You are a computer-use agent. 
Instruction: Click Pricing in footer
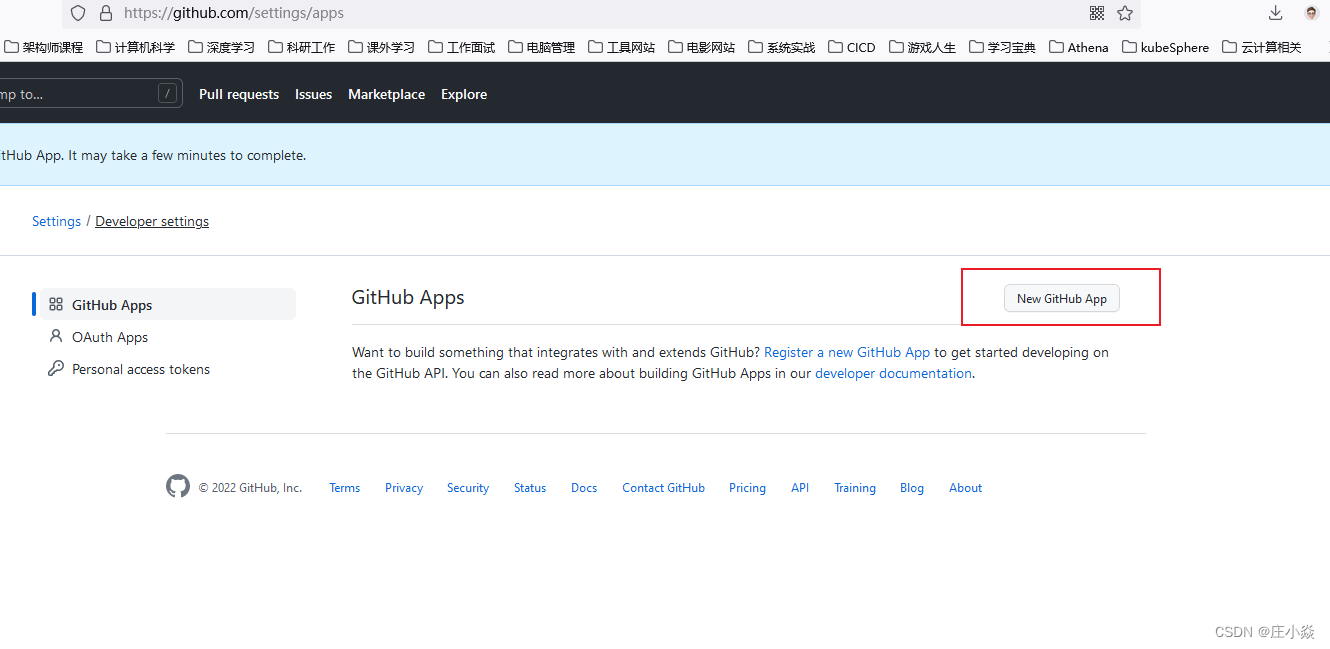747,488
